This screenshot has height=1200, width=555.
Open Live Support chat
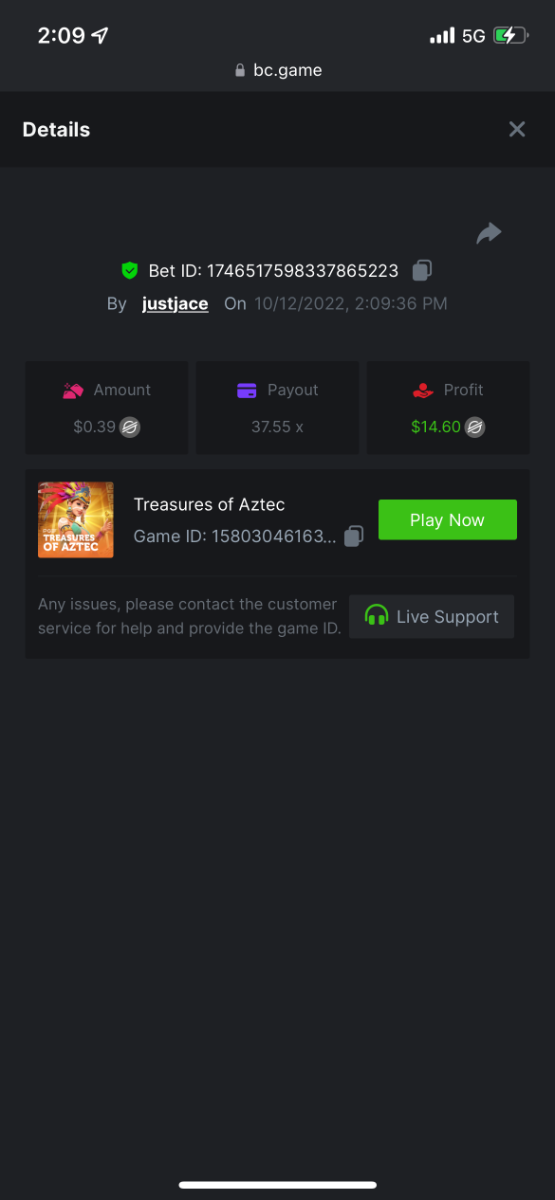431,617
